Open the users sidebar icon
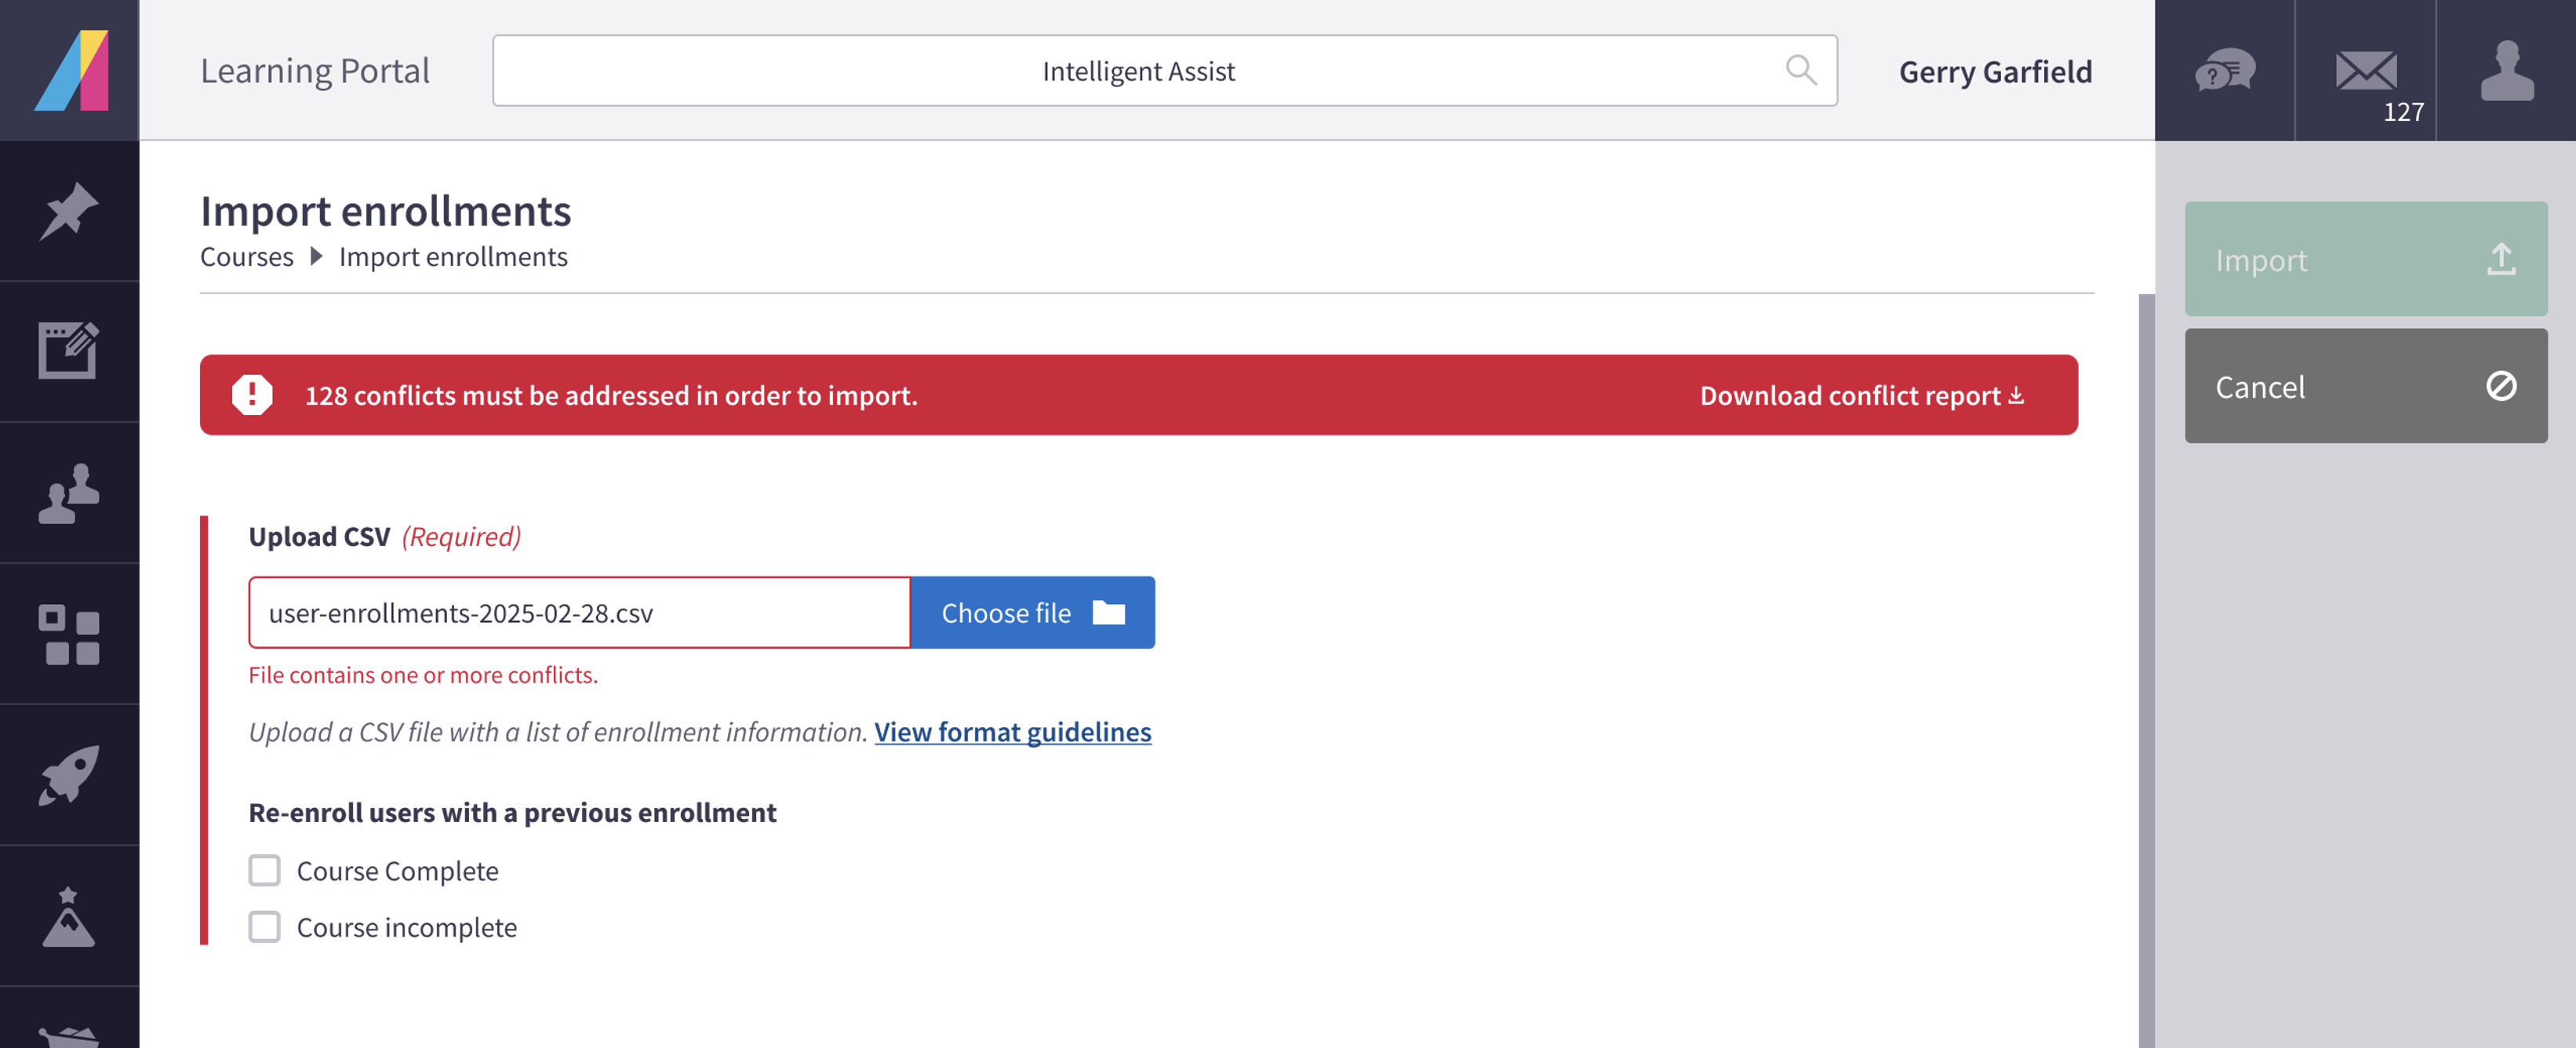Viewport: 2576px width, 1048px height. (69, 493)
